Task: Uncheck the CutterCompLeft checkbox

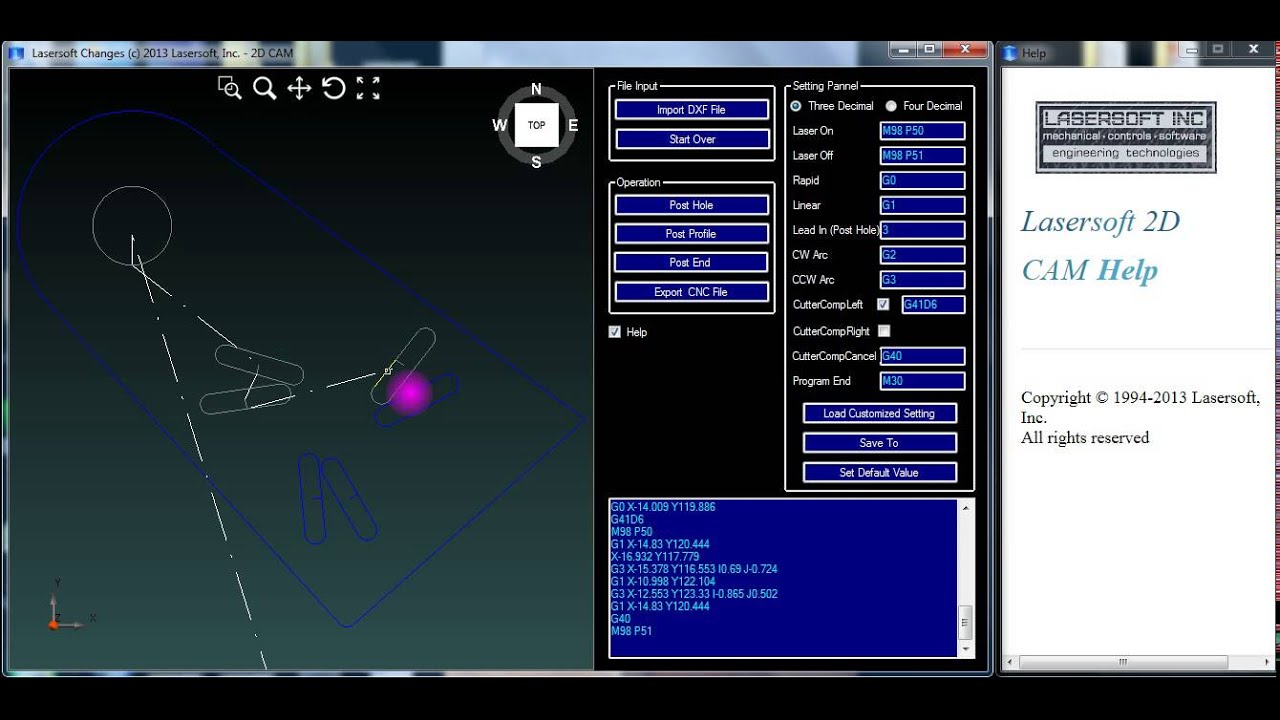Action: [883, 305]
